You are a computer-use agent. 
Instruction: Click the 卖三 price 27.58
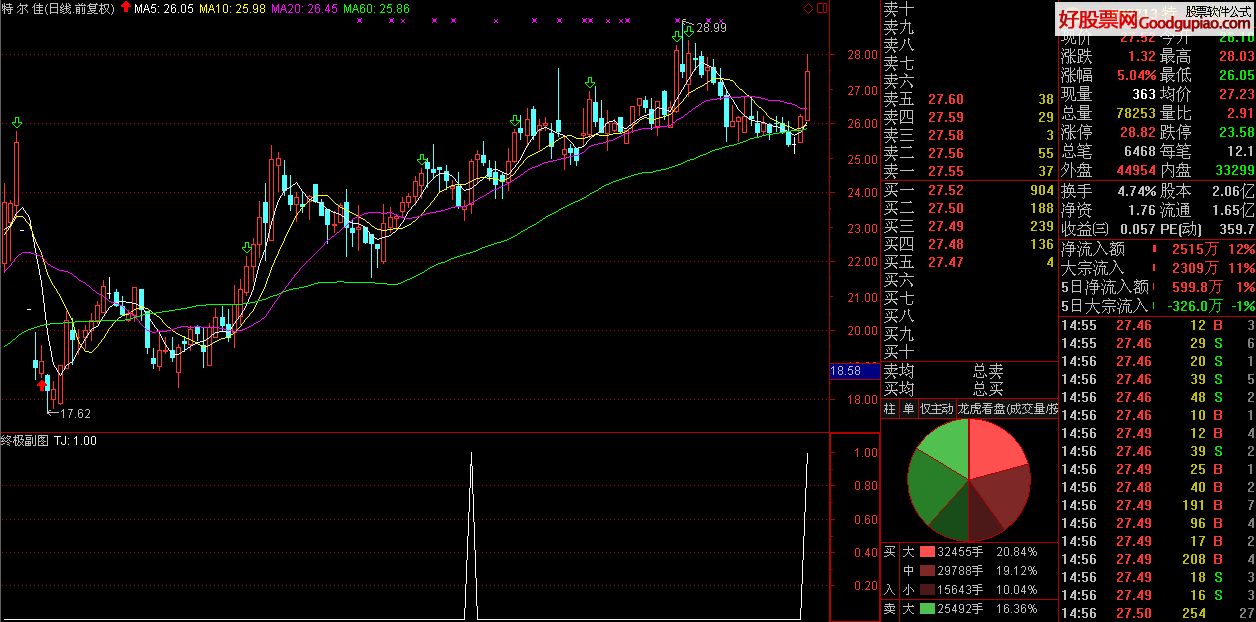point(945,135)
